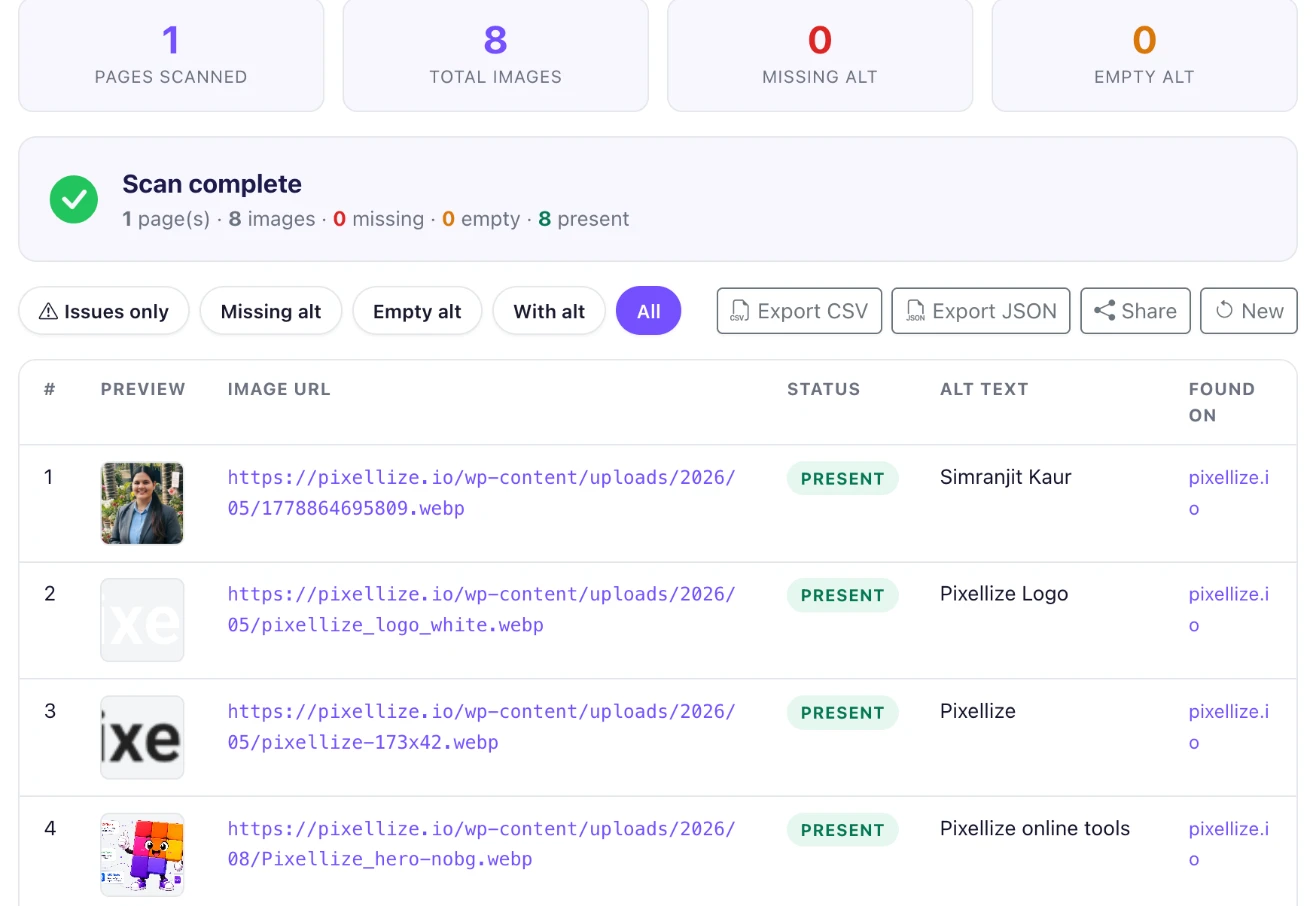This screenshot has height=906, width=1316.
Task: Select the alt text 'Pixellize Logo'
Action: point(1004,594)
